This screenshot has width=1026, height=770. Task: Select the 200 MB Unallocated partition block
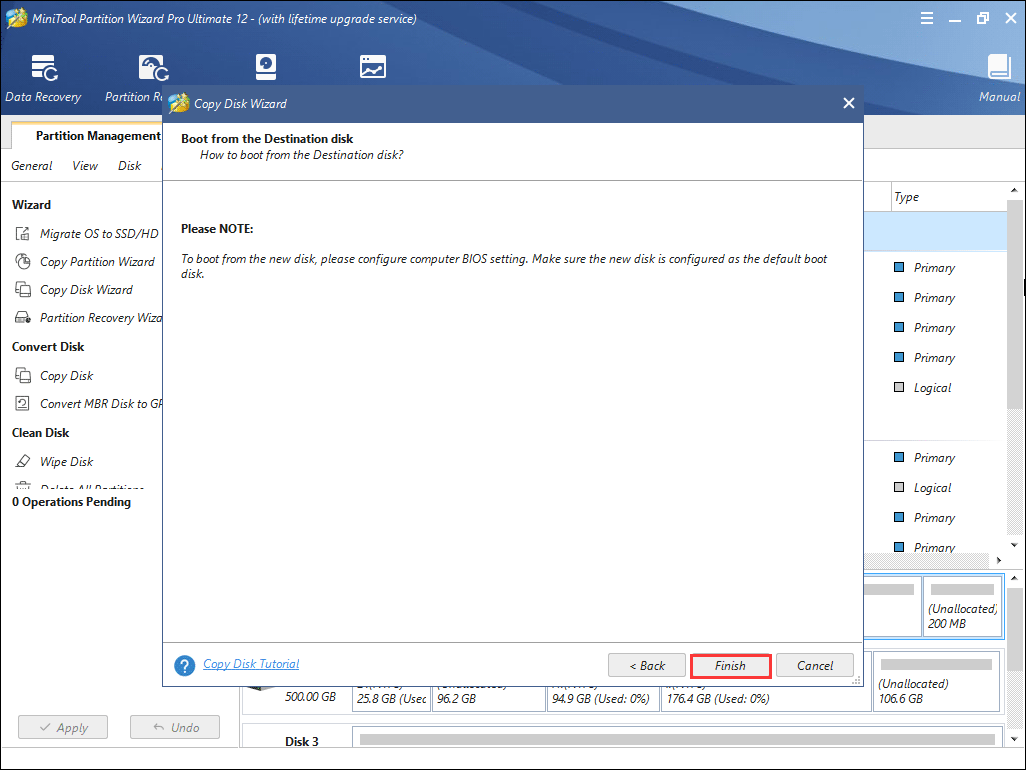click(962, 606)
